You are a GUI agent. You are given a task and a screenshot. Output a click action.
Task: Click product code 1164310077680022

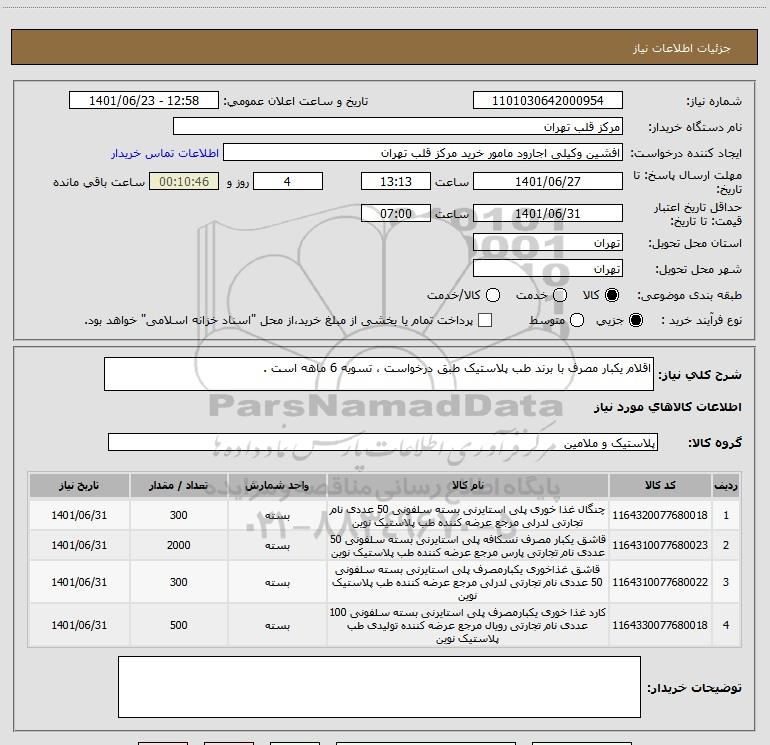660,582
